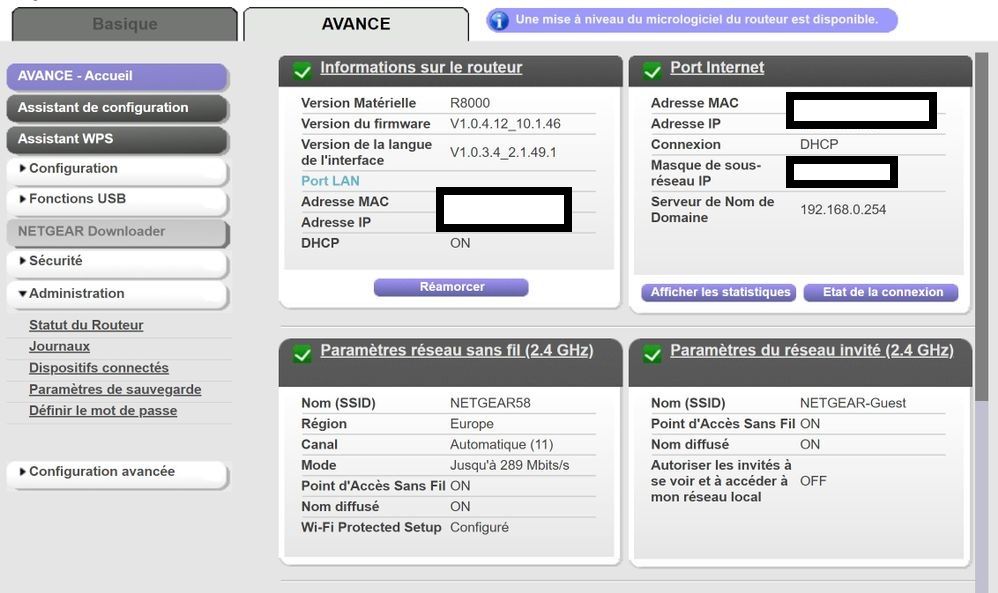The height and width of the screenshot is (593, 998).
Task: Click the Port LAN label
Action: point(330,181)
